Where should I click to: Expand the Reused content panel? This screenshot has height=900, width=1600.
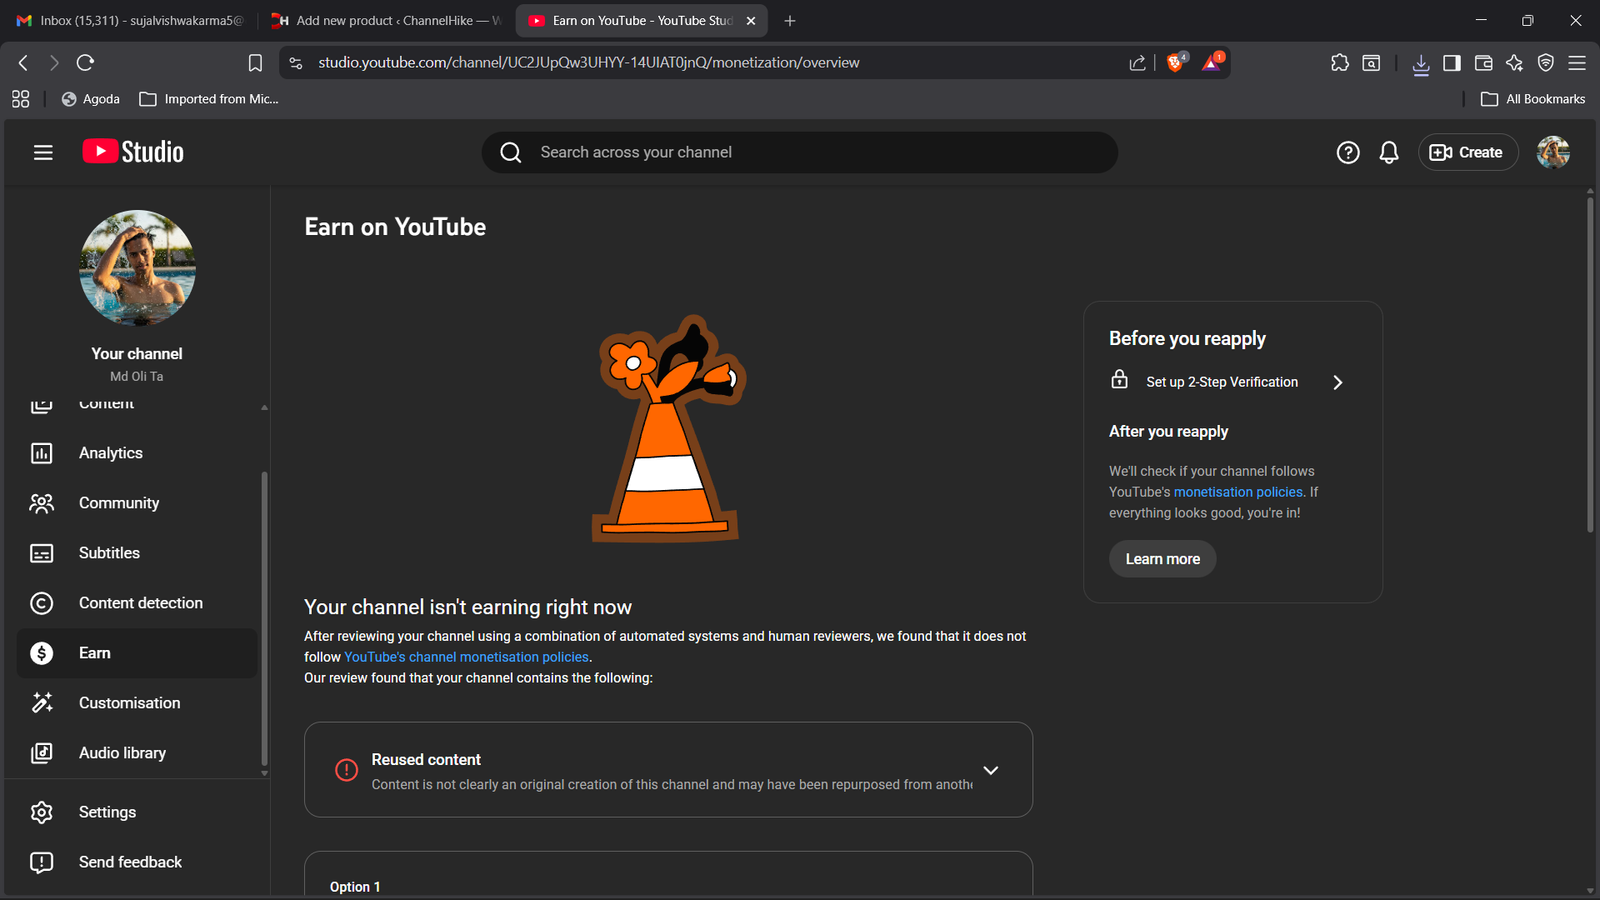990,770
